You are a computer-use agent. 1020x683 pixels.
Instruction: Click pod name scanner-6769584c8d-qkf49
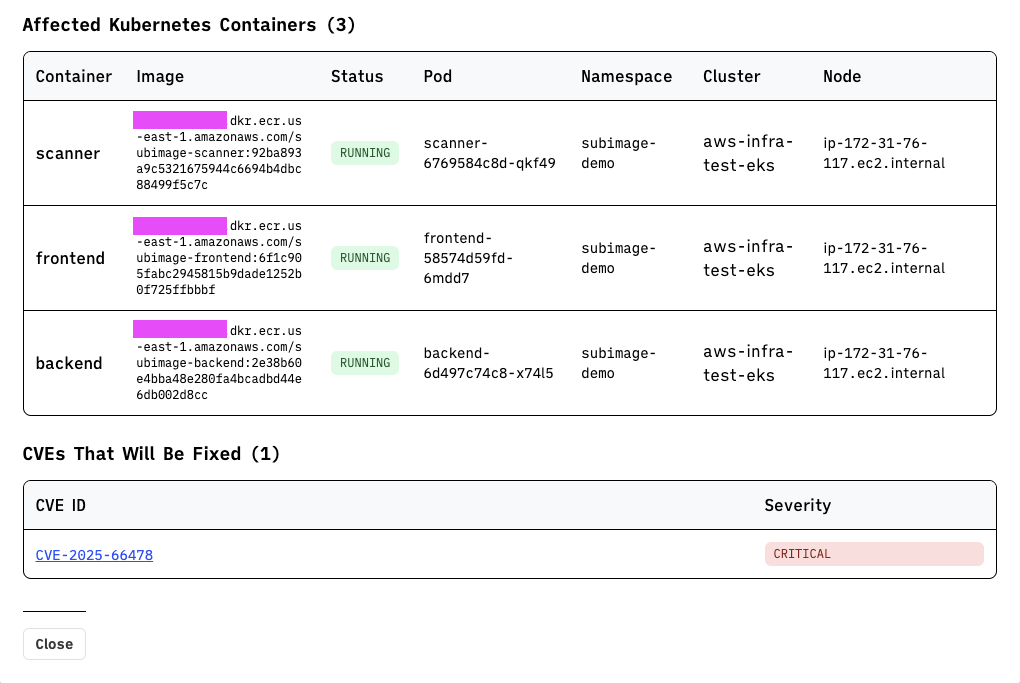[489, 153]
